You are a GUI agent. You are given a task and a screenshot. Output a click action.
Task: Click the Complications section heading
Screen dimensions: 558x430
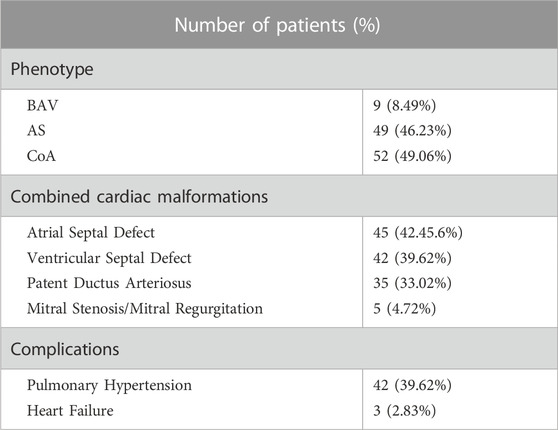(65, 349)
